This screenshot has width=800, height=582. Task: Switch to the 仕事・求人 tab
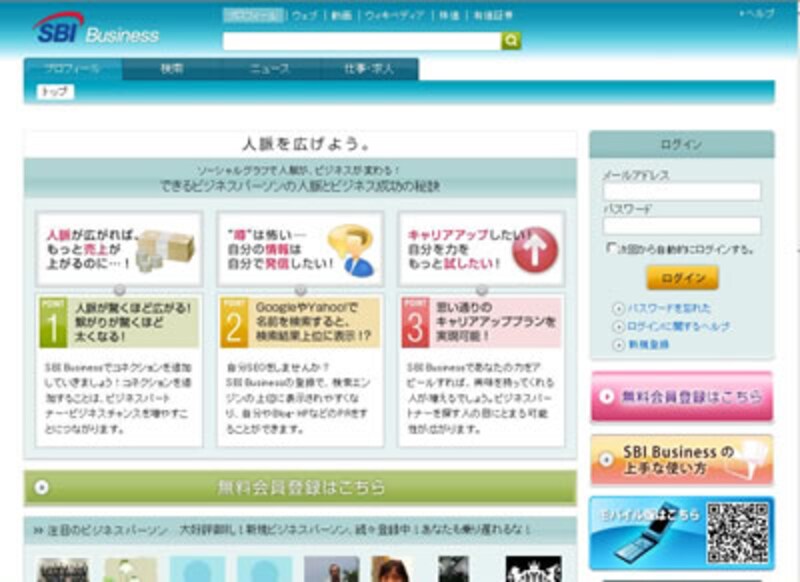point(370,70)
